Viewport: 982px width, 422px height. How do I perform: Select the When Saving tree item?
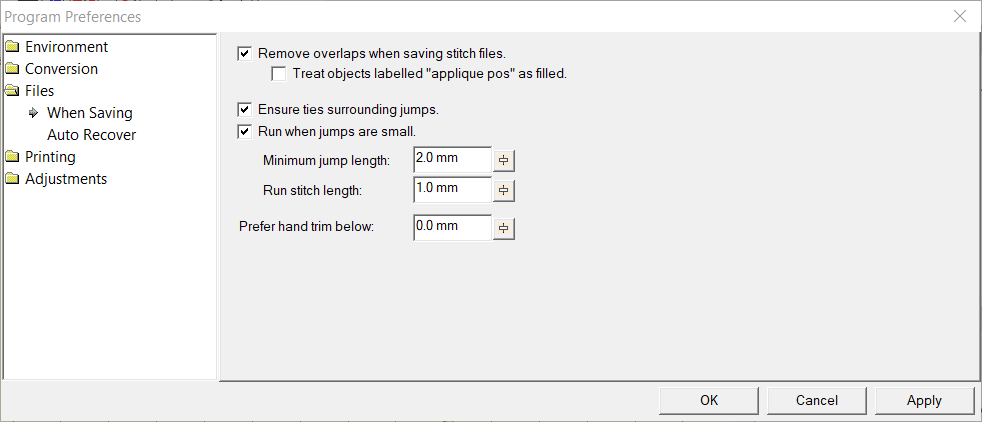click(89, 113)
